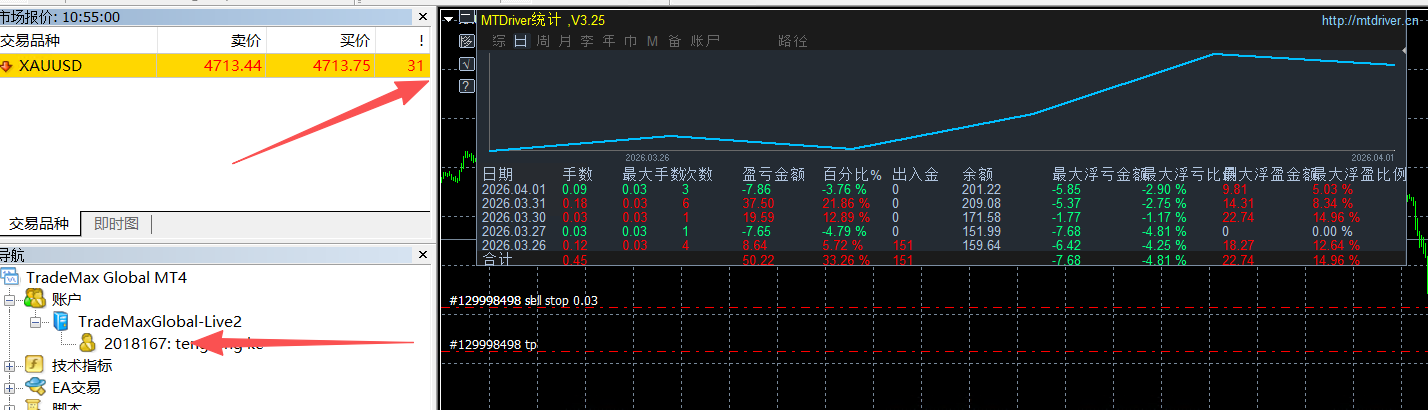
Task: Expand the EA交易 tree node
Action: click(10, 387)
